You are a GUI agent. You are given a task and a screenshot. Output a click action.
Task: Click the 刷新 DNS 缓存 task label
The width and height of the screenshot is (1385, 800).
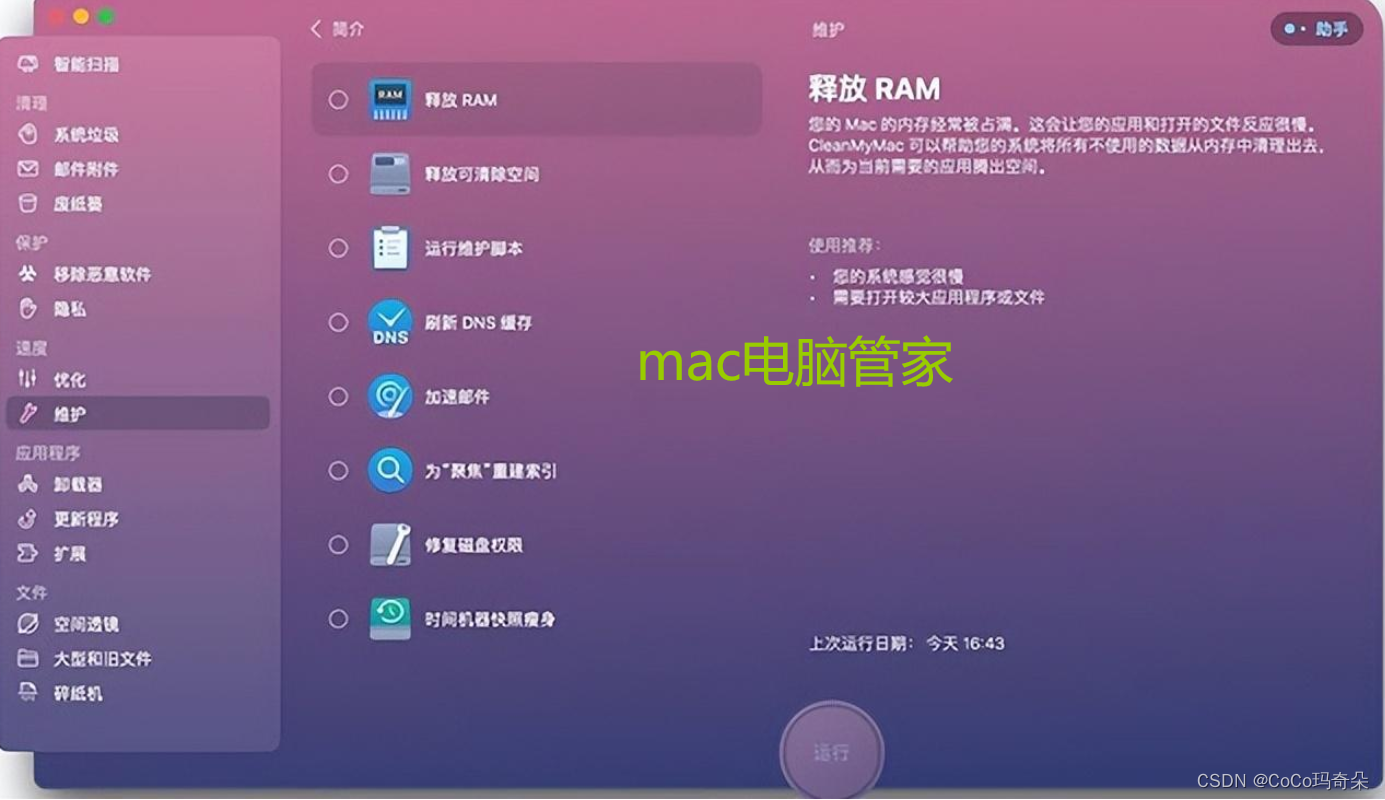478,322
